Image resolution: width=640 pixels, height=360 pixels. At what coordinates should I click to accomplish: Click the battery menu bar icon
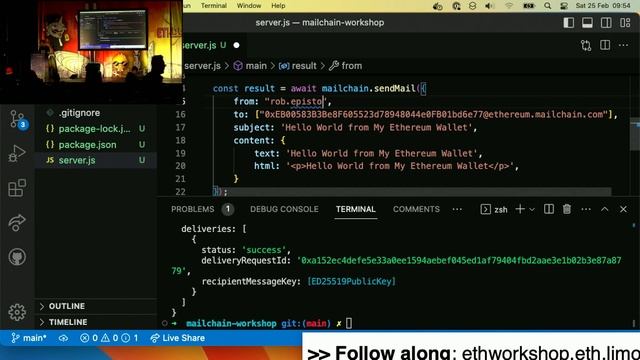529,6
